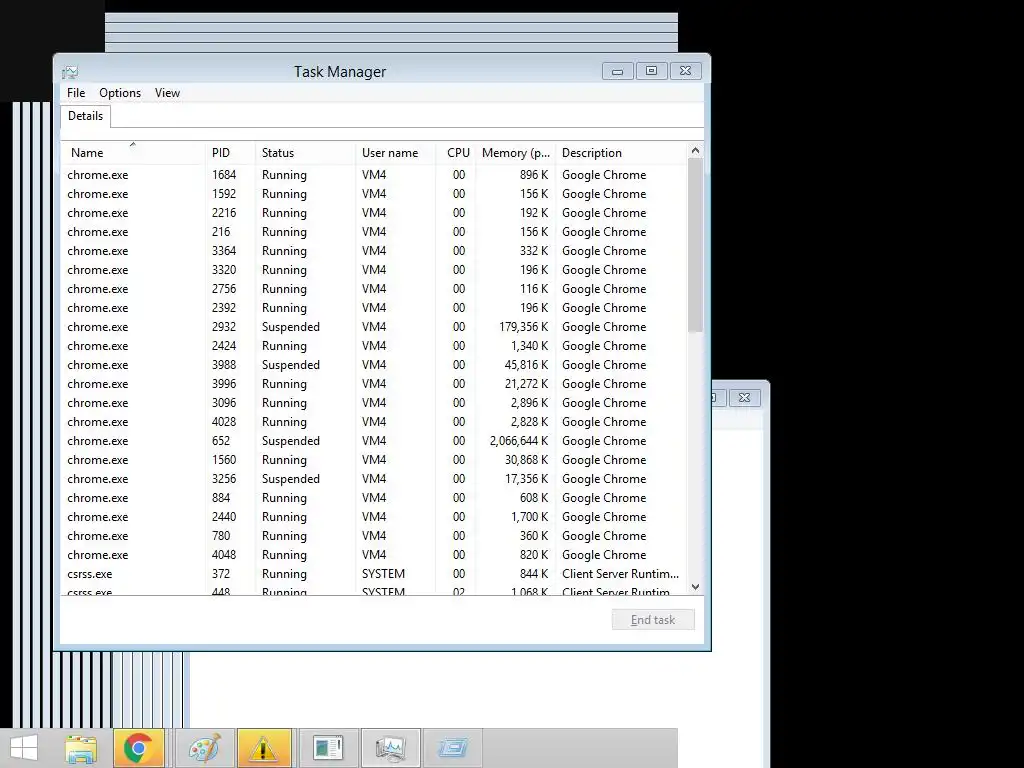Close the Task Manager window
Screen dimensions: 1024x768
(x=686, y=71)
